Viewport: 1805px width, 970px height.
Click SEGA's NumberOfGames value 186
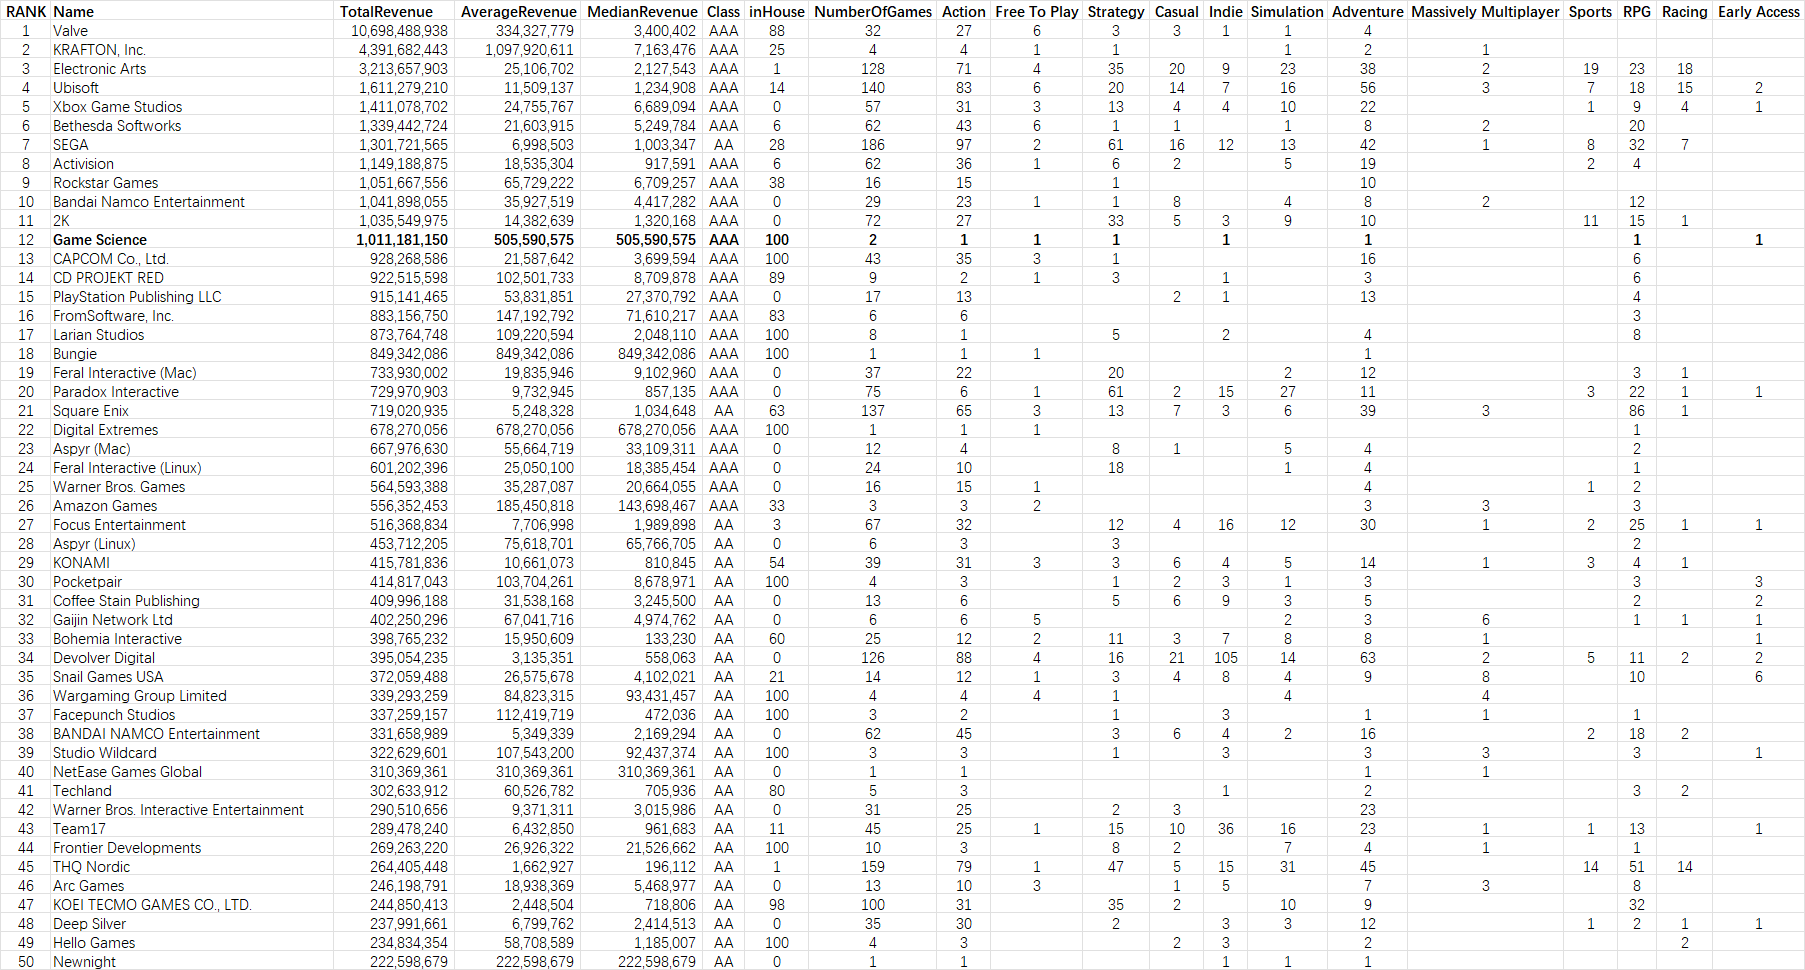tap(873, 145)
